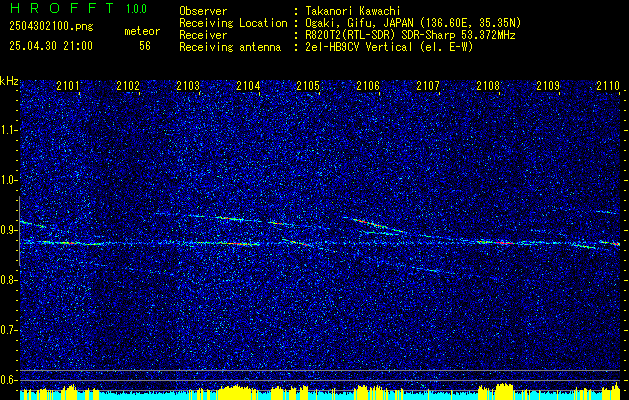Click the 1.0 frequency axis label

(x=9, y=181)
